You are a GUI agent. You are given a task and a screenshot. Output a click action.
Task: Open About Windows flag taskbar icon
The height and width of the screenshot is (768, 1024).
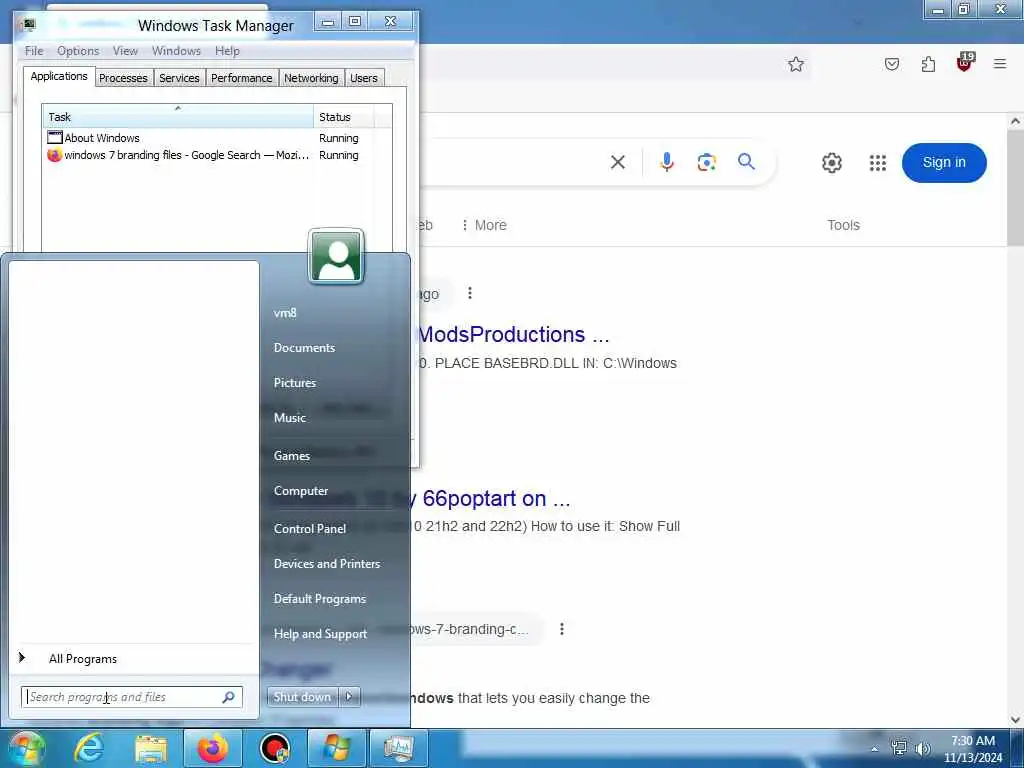336,748
